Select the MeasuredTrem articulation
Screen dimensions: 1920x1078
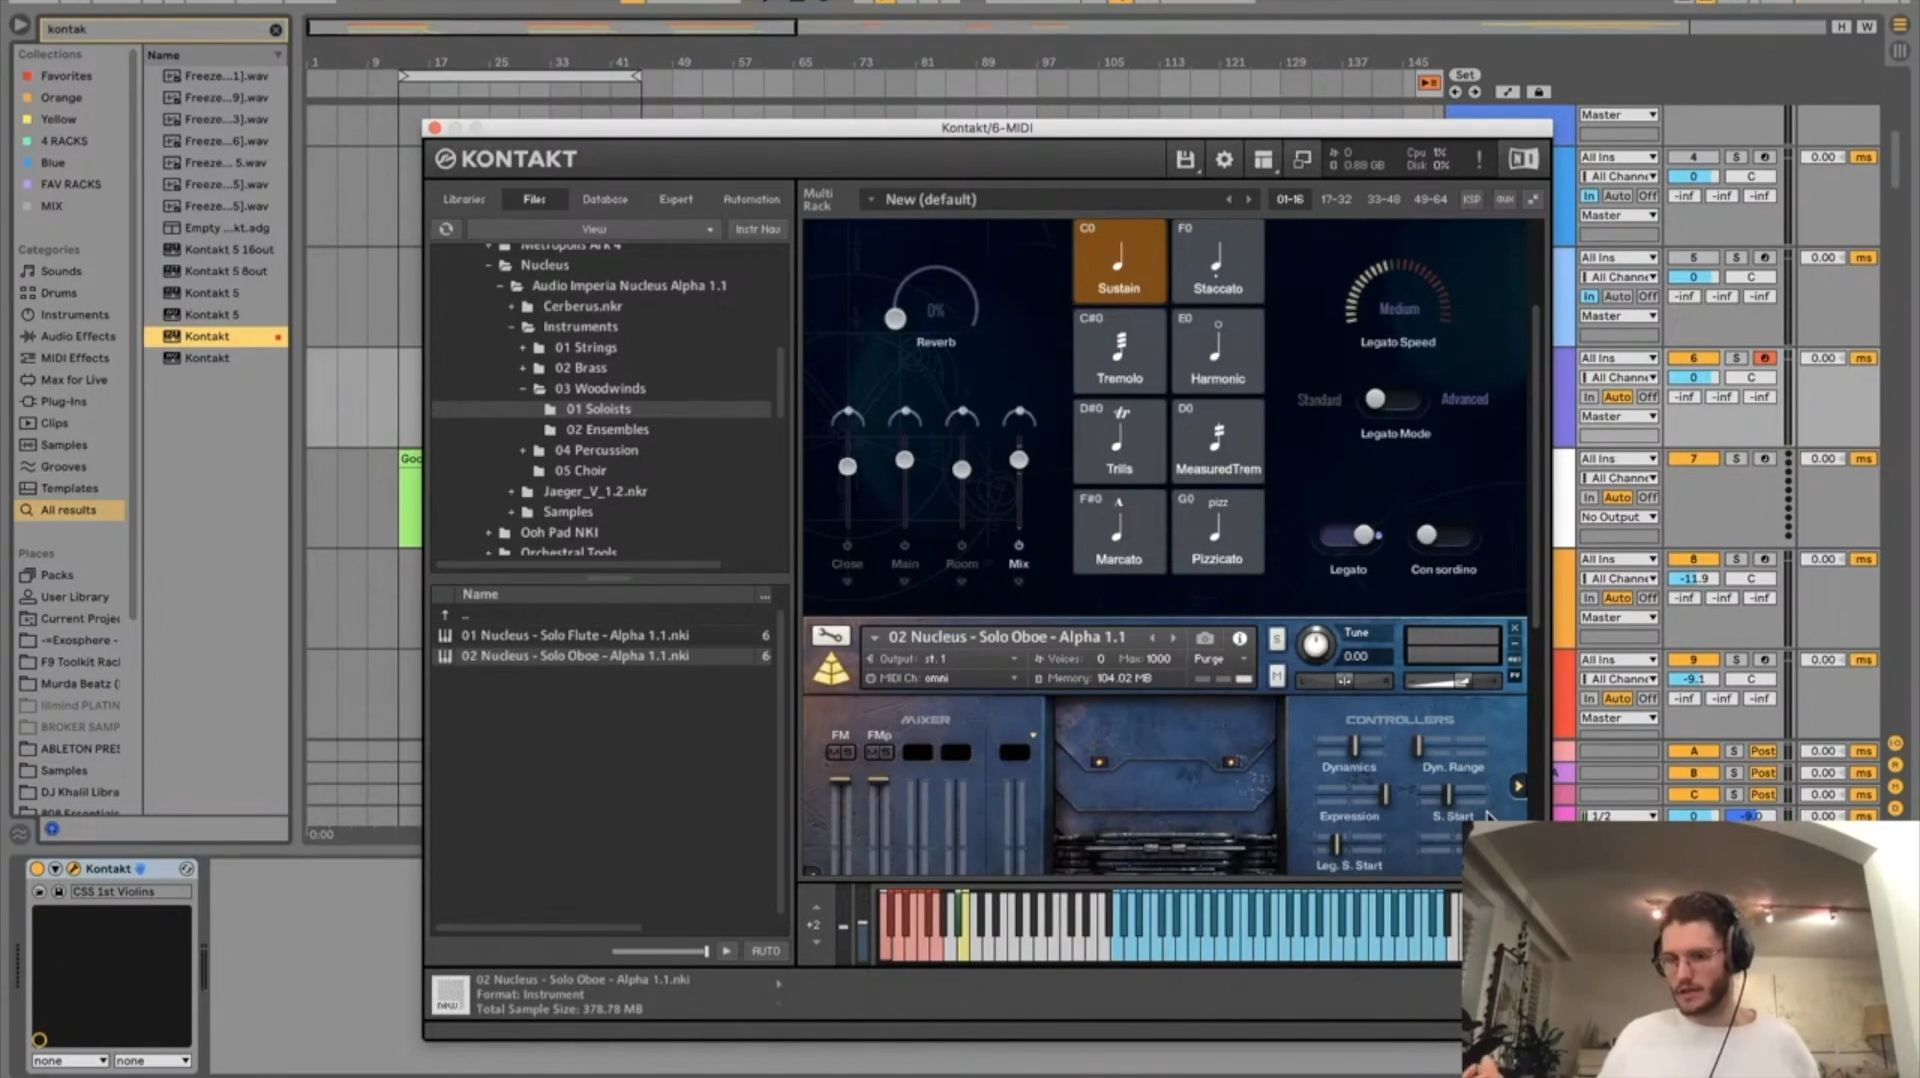[x=1217, y=441]
